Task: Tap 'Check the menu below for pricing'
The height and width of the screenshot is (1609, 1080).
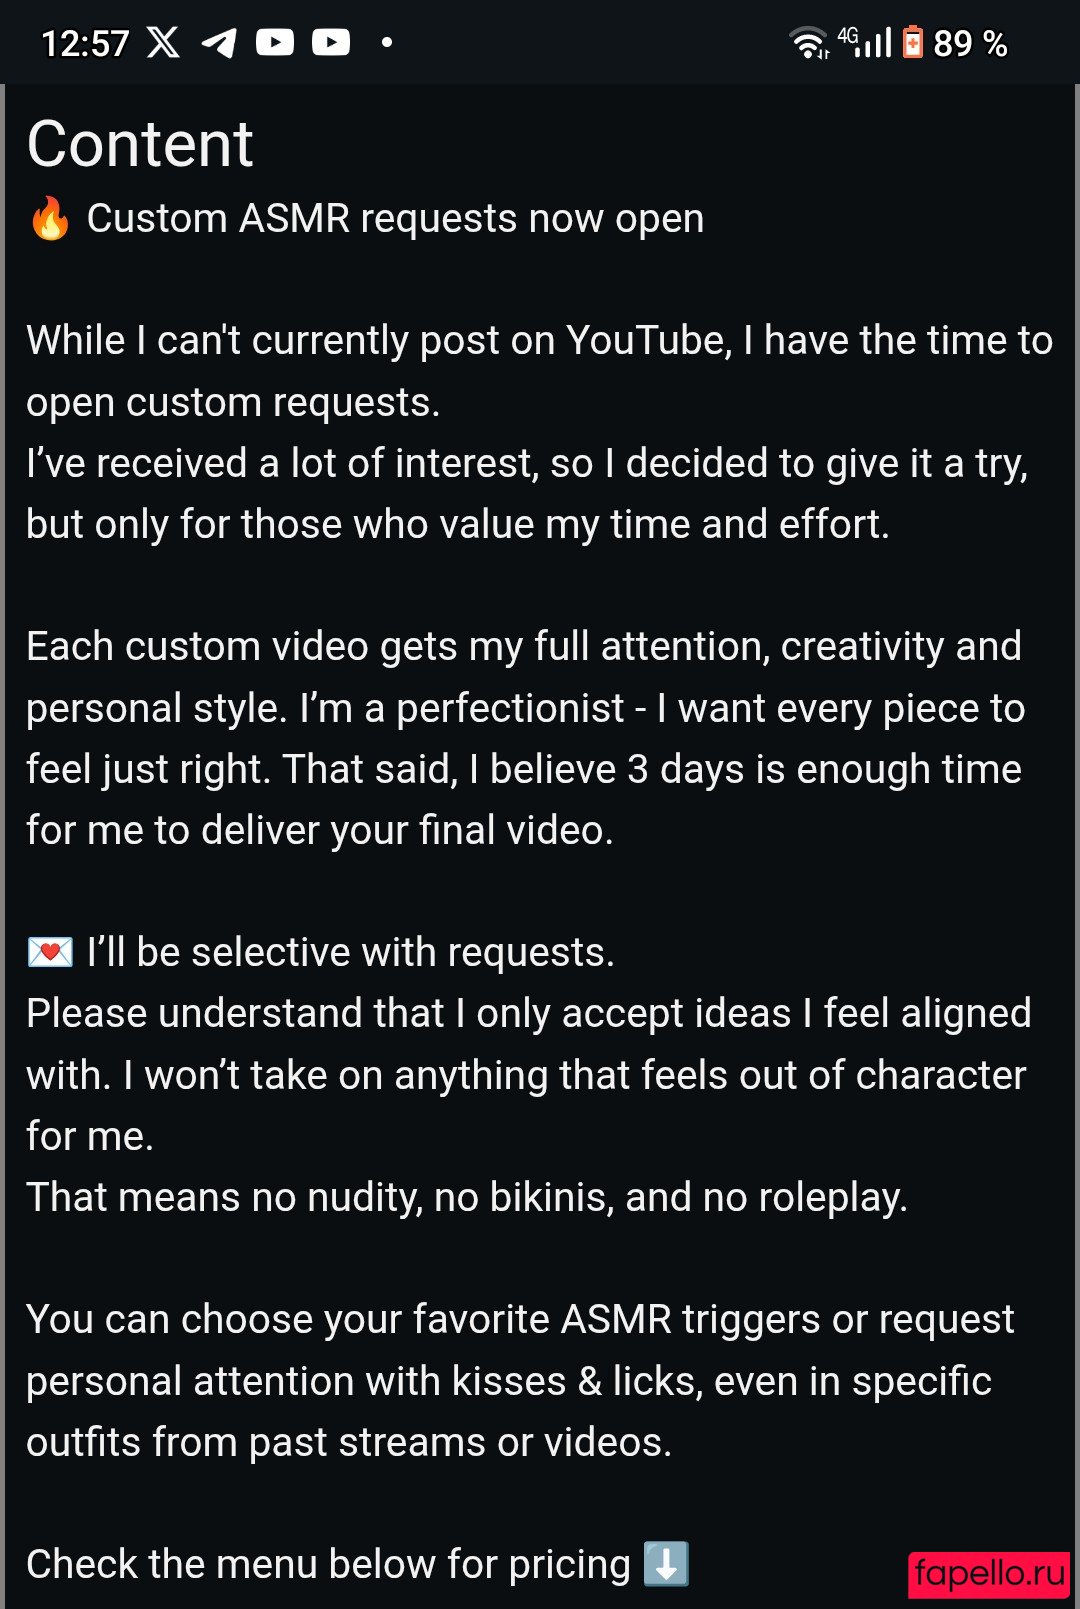Action: click(x=328, y=1564)
